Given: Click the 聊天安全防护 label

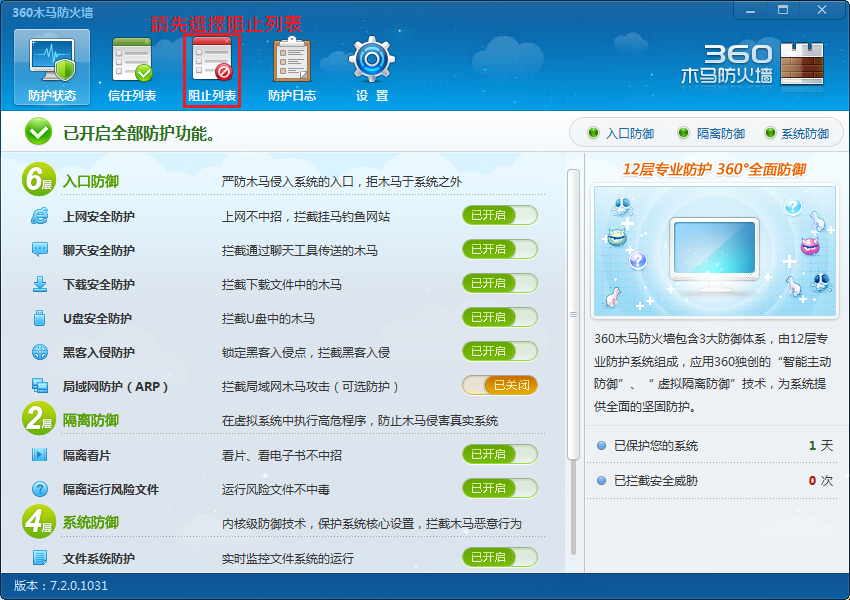Looking at the screenshot, I should click(99, 250).
